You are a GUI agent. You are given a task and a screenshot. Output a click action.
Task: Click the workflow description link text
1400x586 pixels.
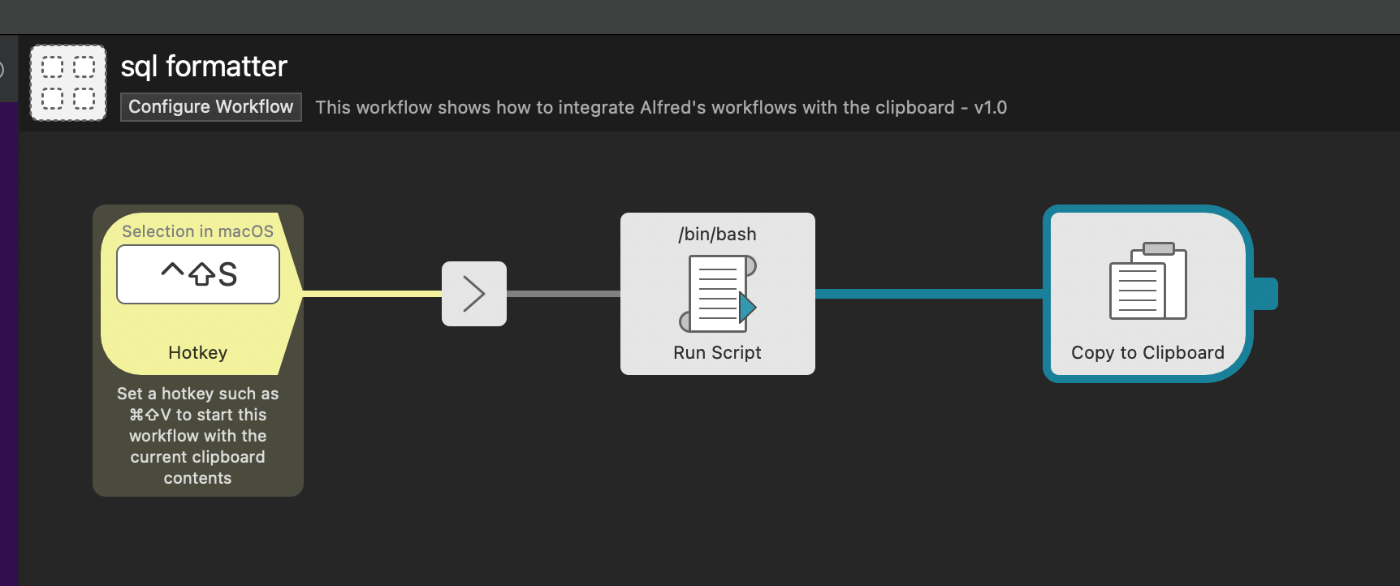coord(662,107)
